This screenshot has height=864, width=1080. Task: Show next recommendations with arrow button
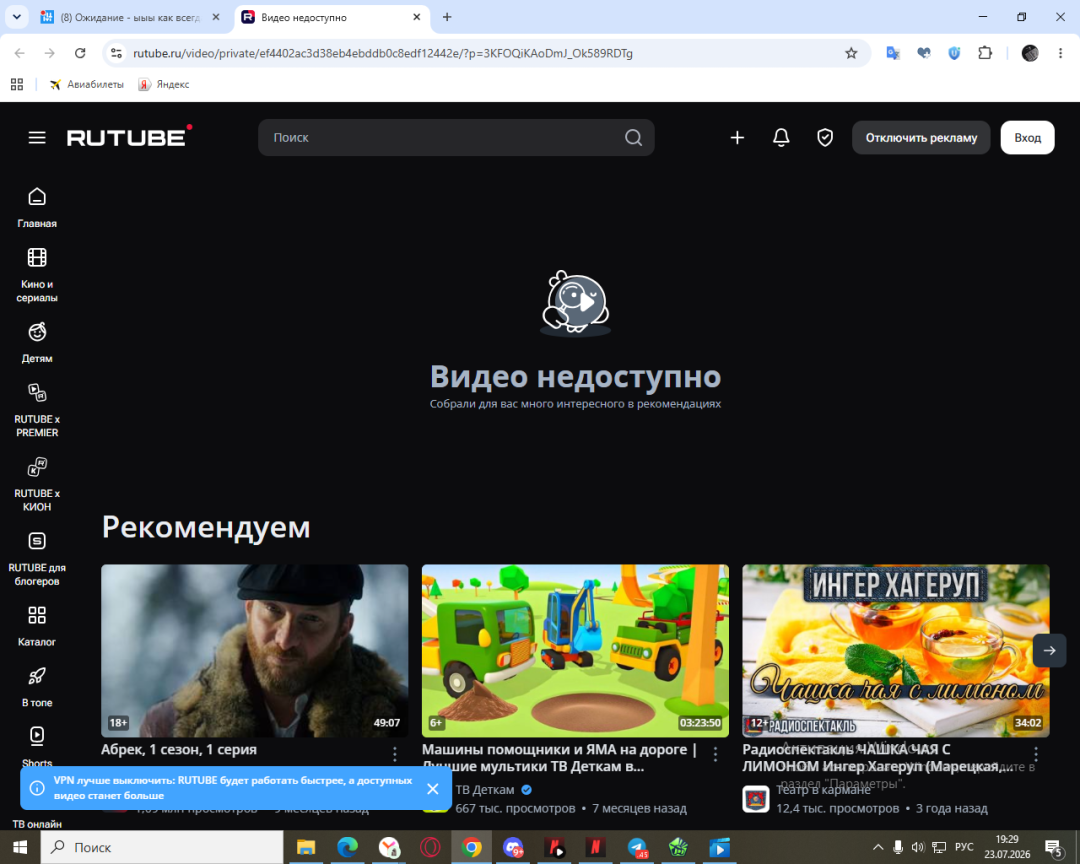click(1049, 650)
